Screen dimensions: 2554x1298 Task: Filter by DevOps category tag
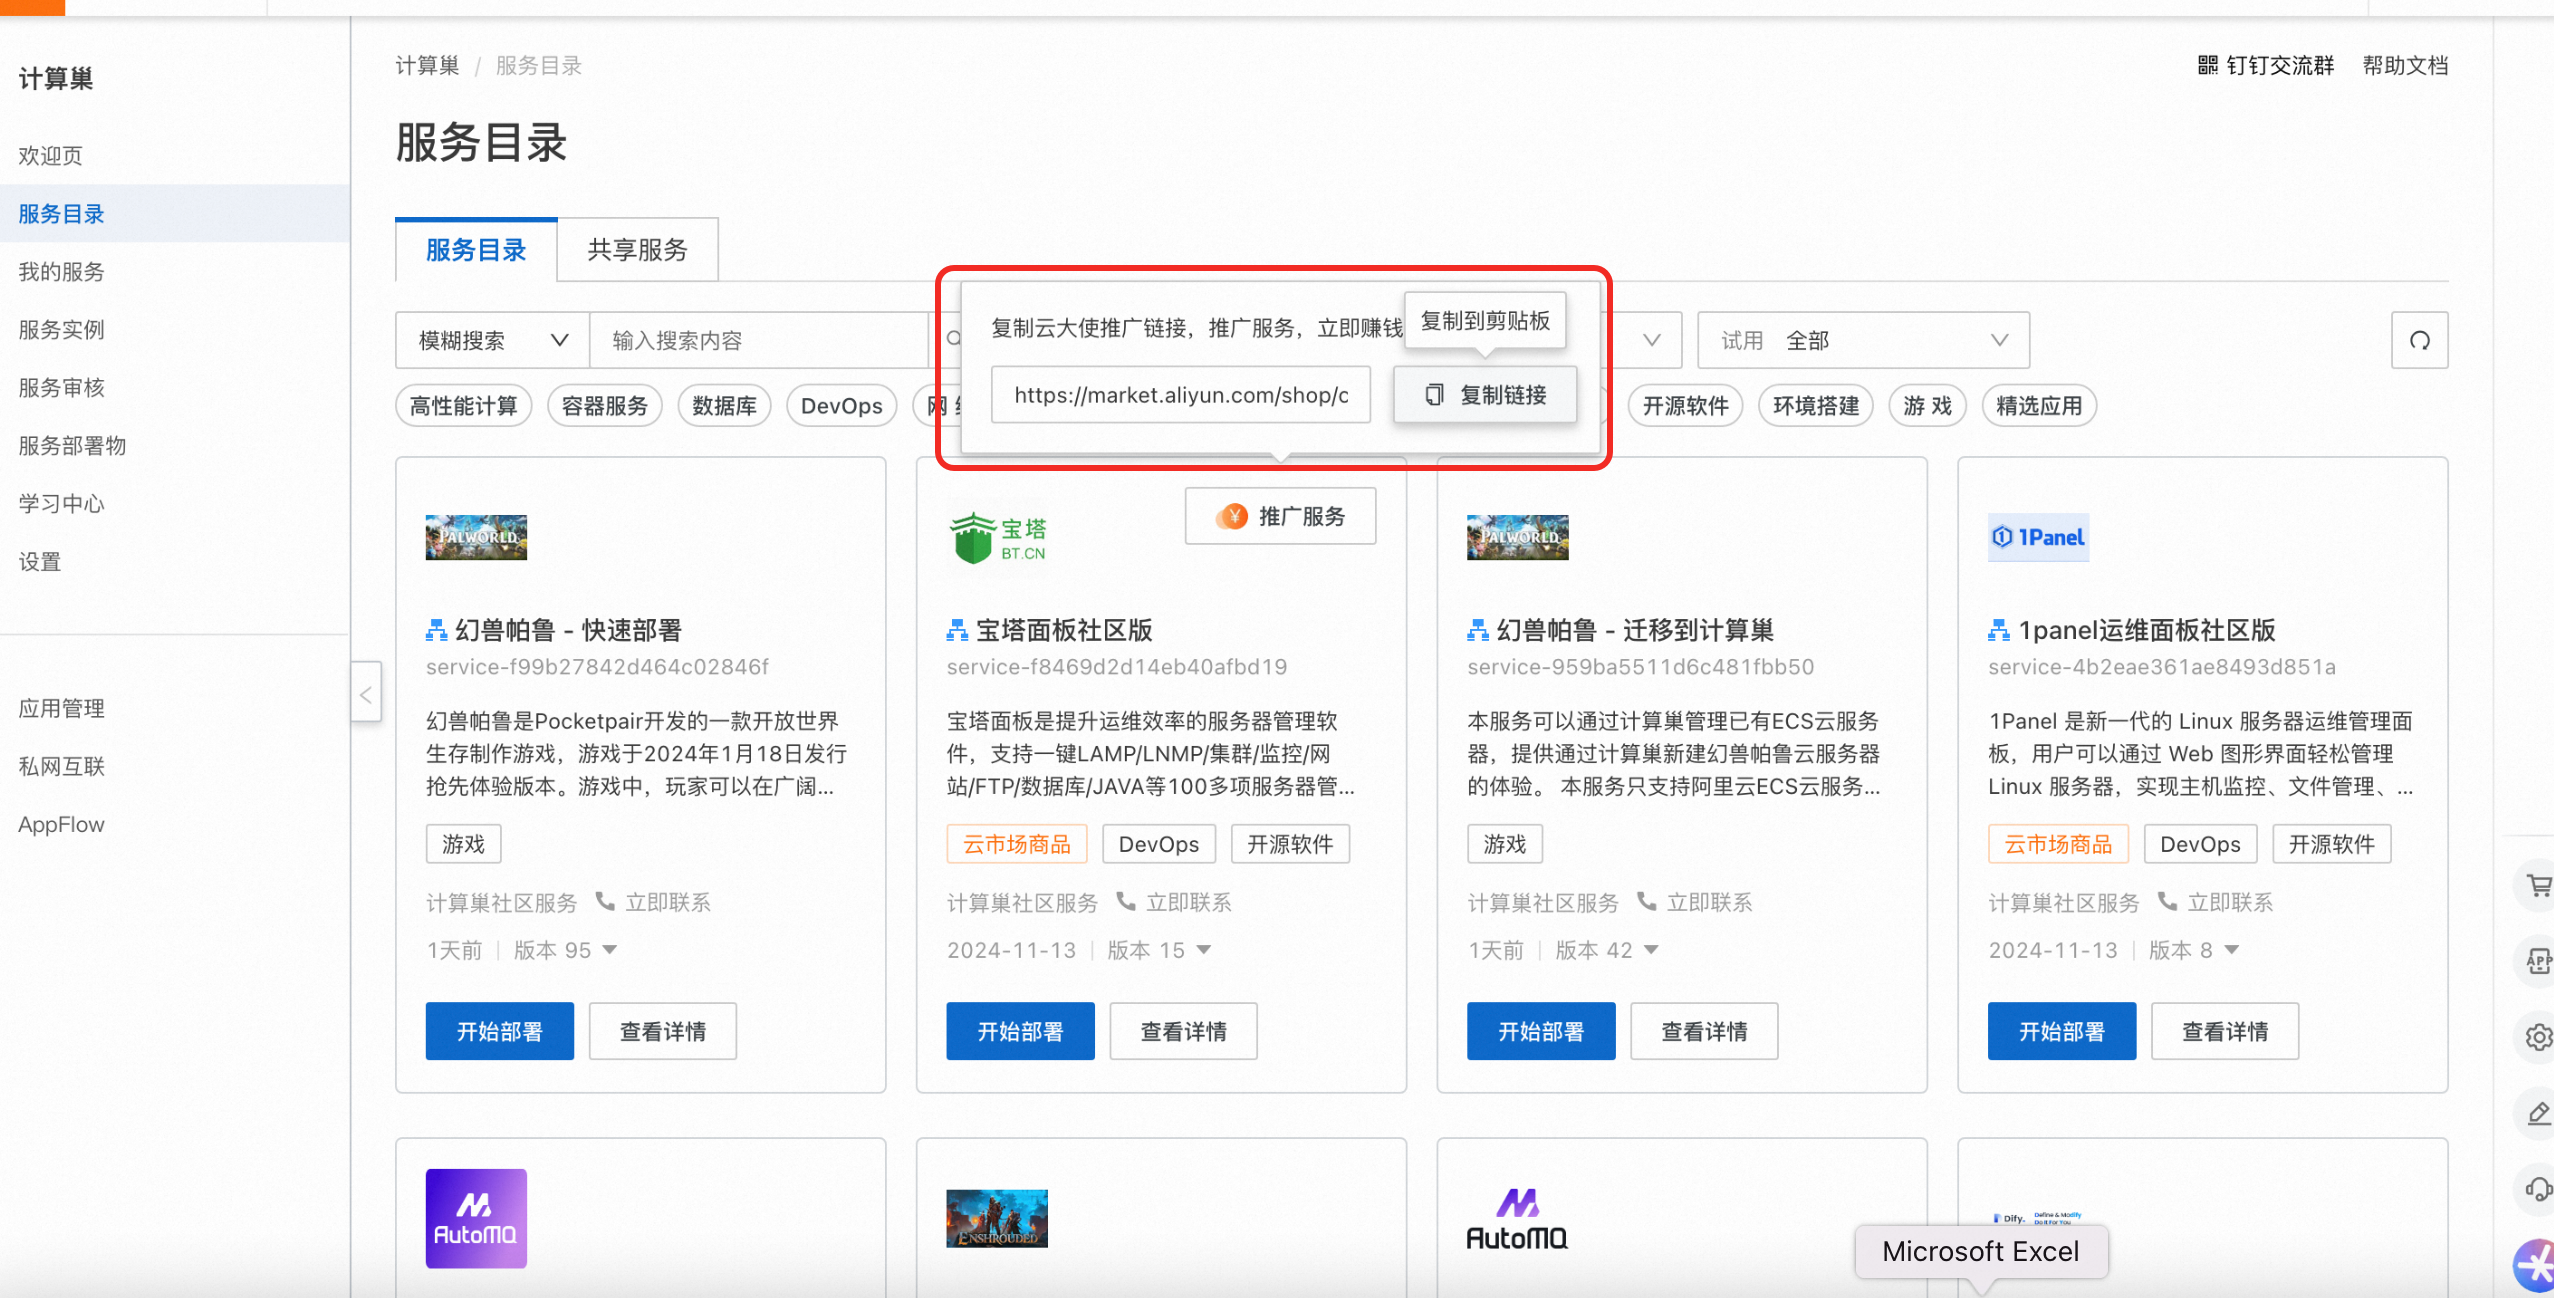click(842, 406)
